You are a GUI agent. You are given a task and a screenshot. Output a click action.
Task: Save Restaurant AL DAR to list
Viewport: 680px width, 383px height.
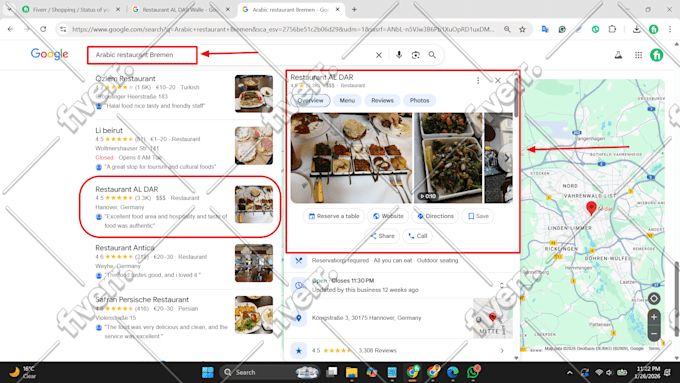[x=477, y=216]
